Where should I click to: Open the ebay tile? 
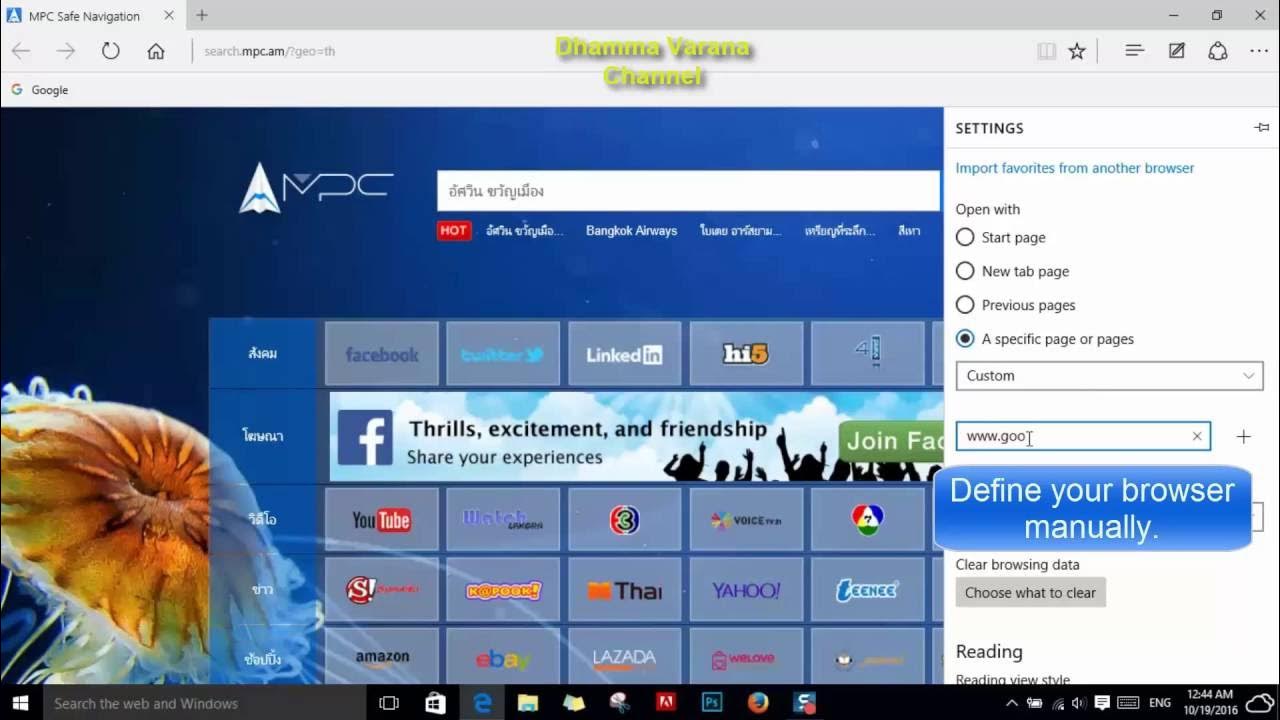pos(503,657)
